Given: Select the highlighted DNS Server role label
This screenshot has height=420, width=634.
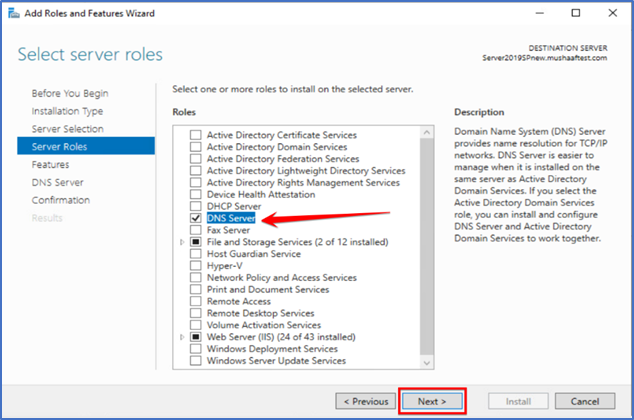Looking at the screenshot, I should coord(231,218).
